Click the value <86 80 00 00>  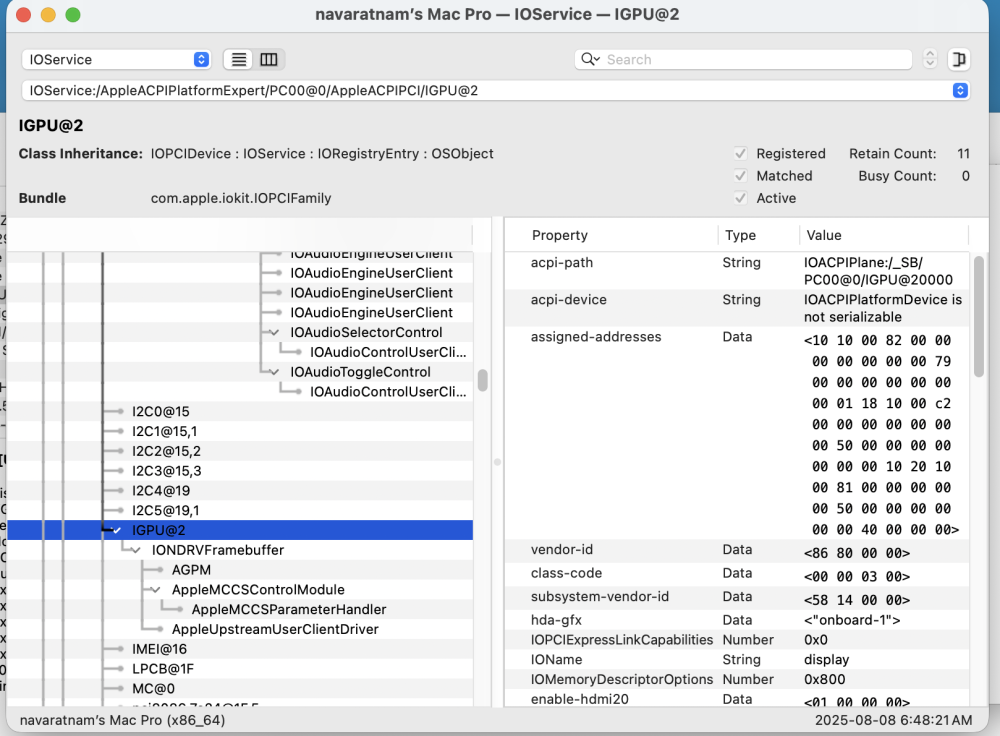(x=857, y=553)
